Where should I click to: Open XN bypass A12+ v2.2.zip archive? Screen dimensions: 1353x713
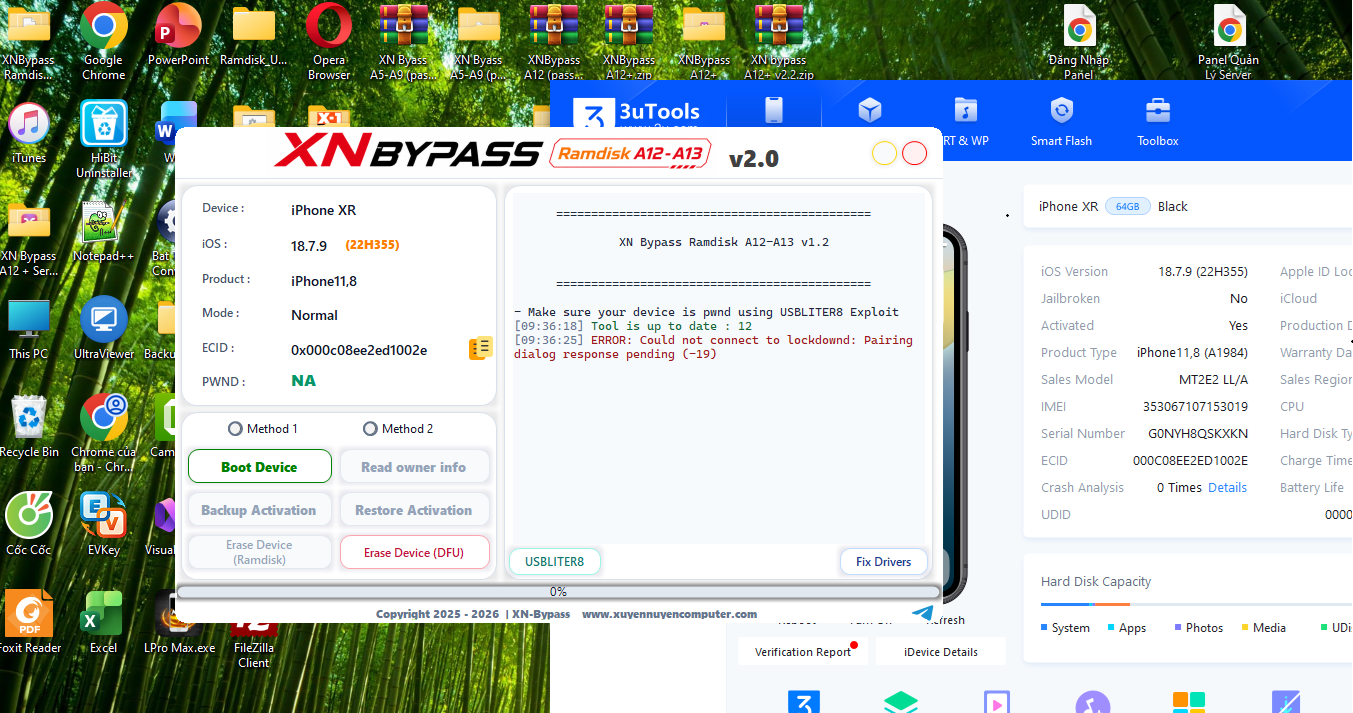[779, 42]
